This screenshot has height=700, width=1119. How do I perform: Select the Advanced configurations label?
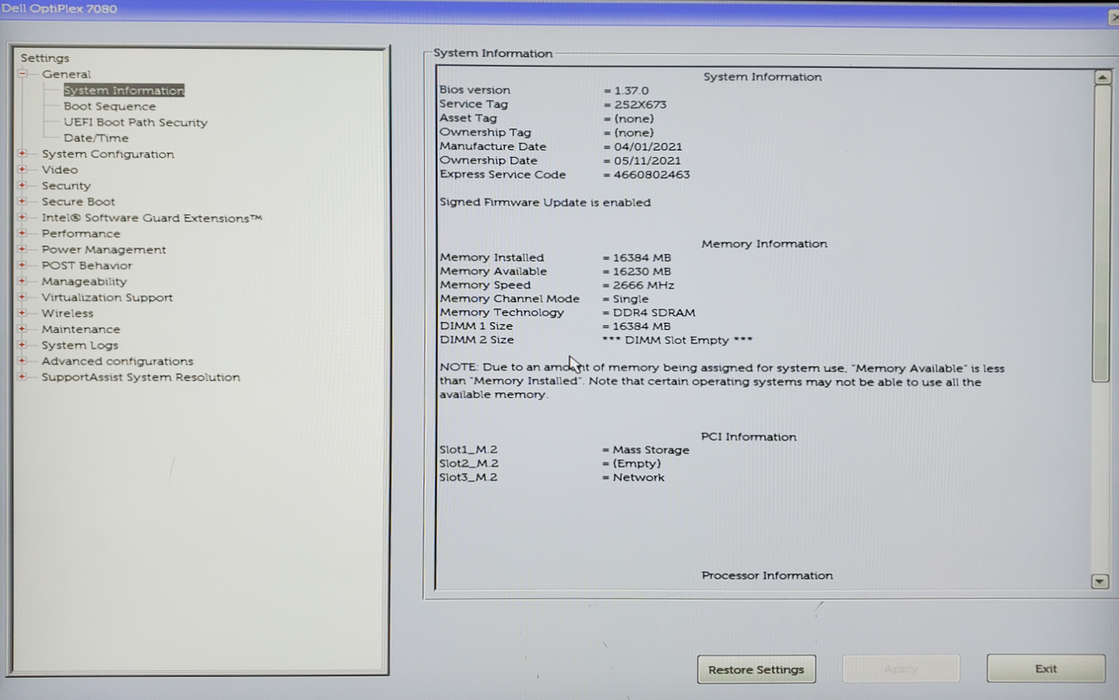point(117,361)
